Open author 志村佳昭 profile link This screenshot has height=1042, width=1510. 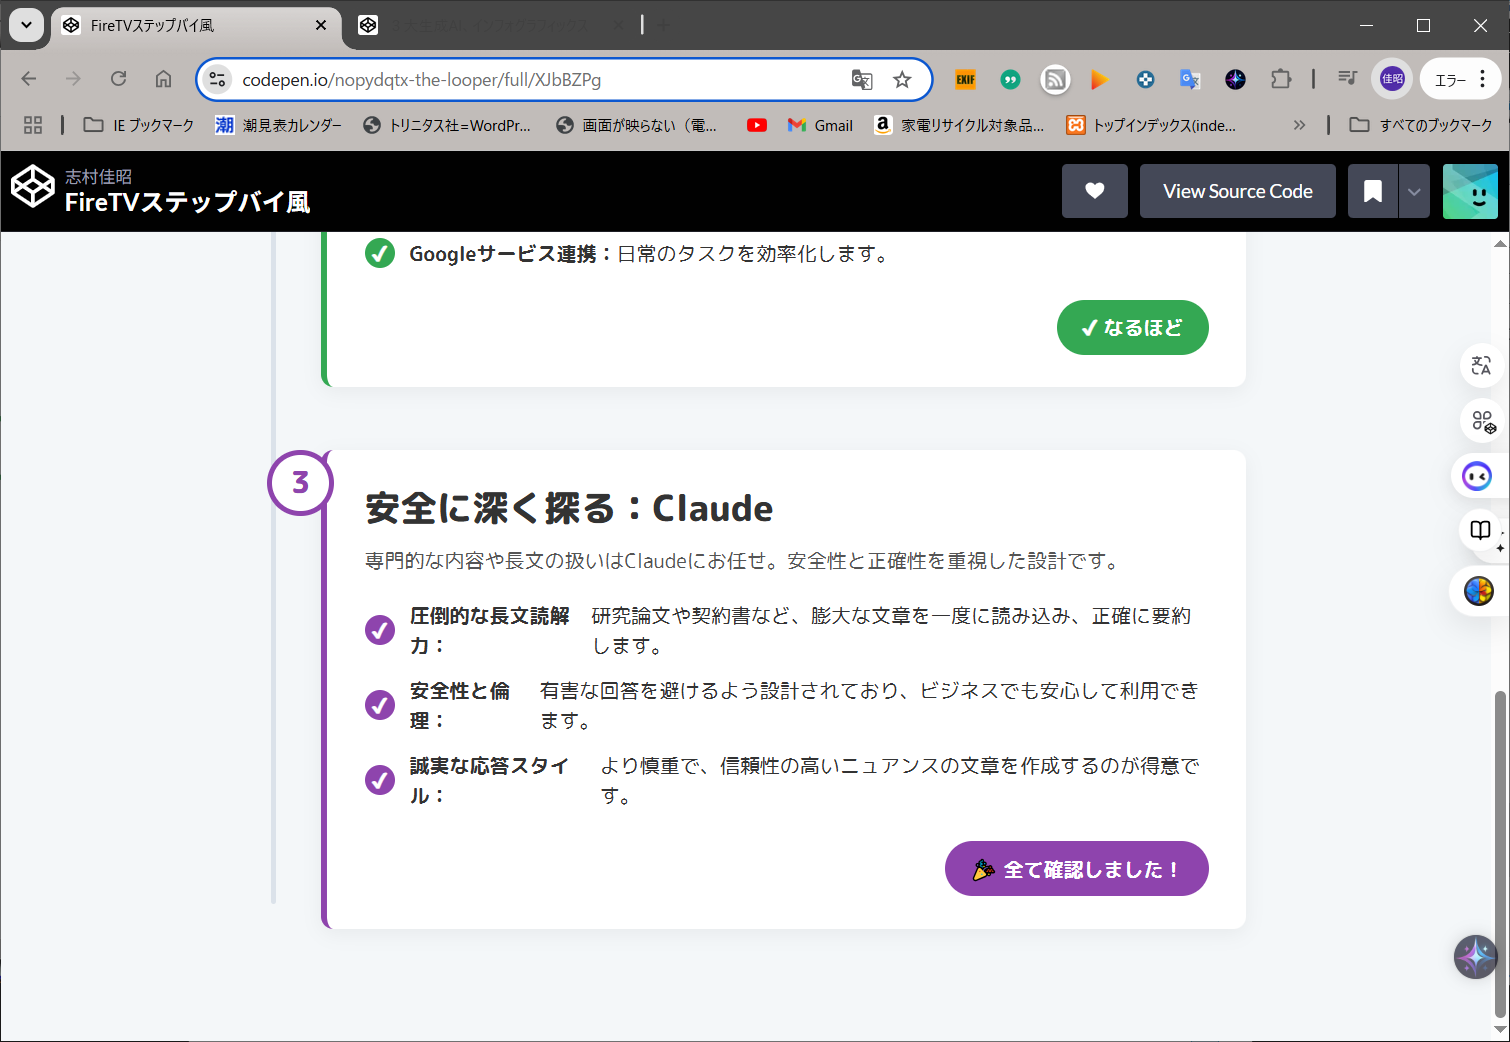pyautogui.click(x=98, y=176)
